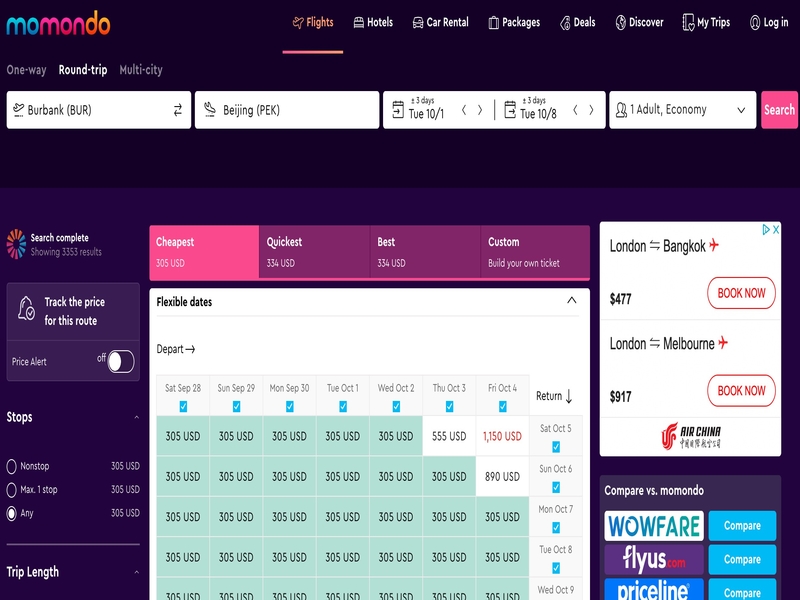Screen dimensions: 800x600
Task: Open the momondo home logo
Action: (58, 23)
